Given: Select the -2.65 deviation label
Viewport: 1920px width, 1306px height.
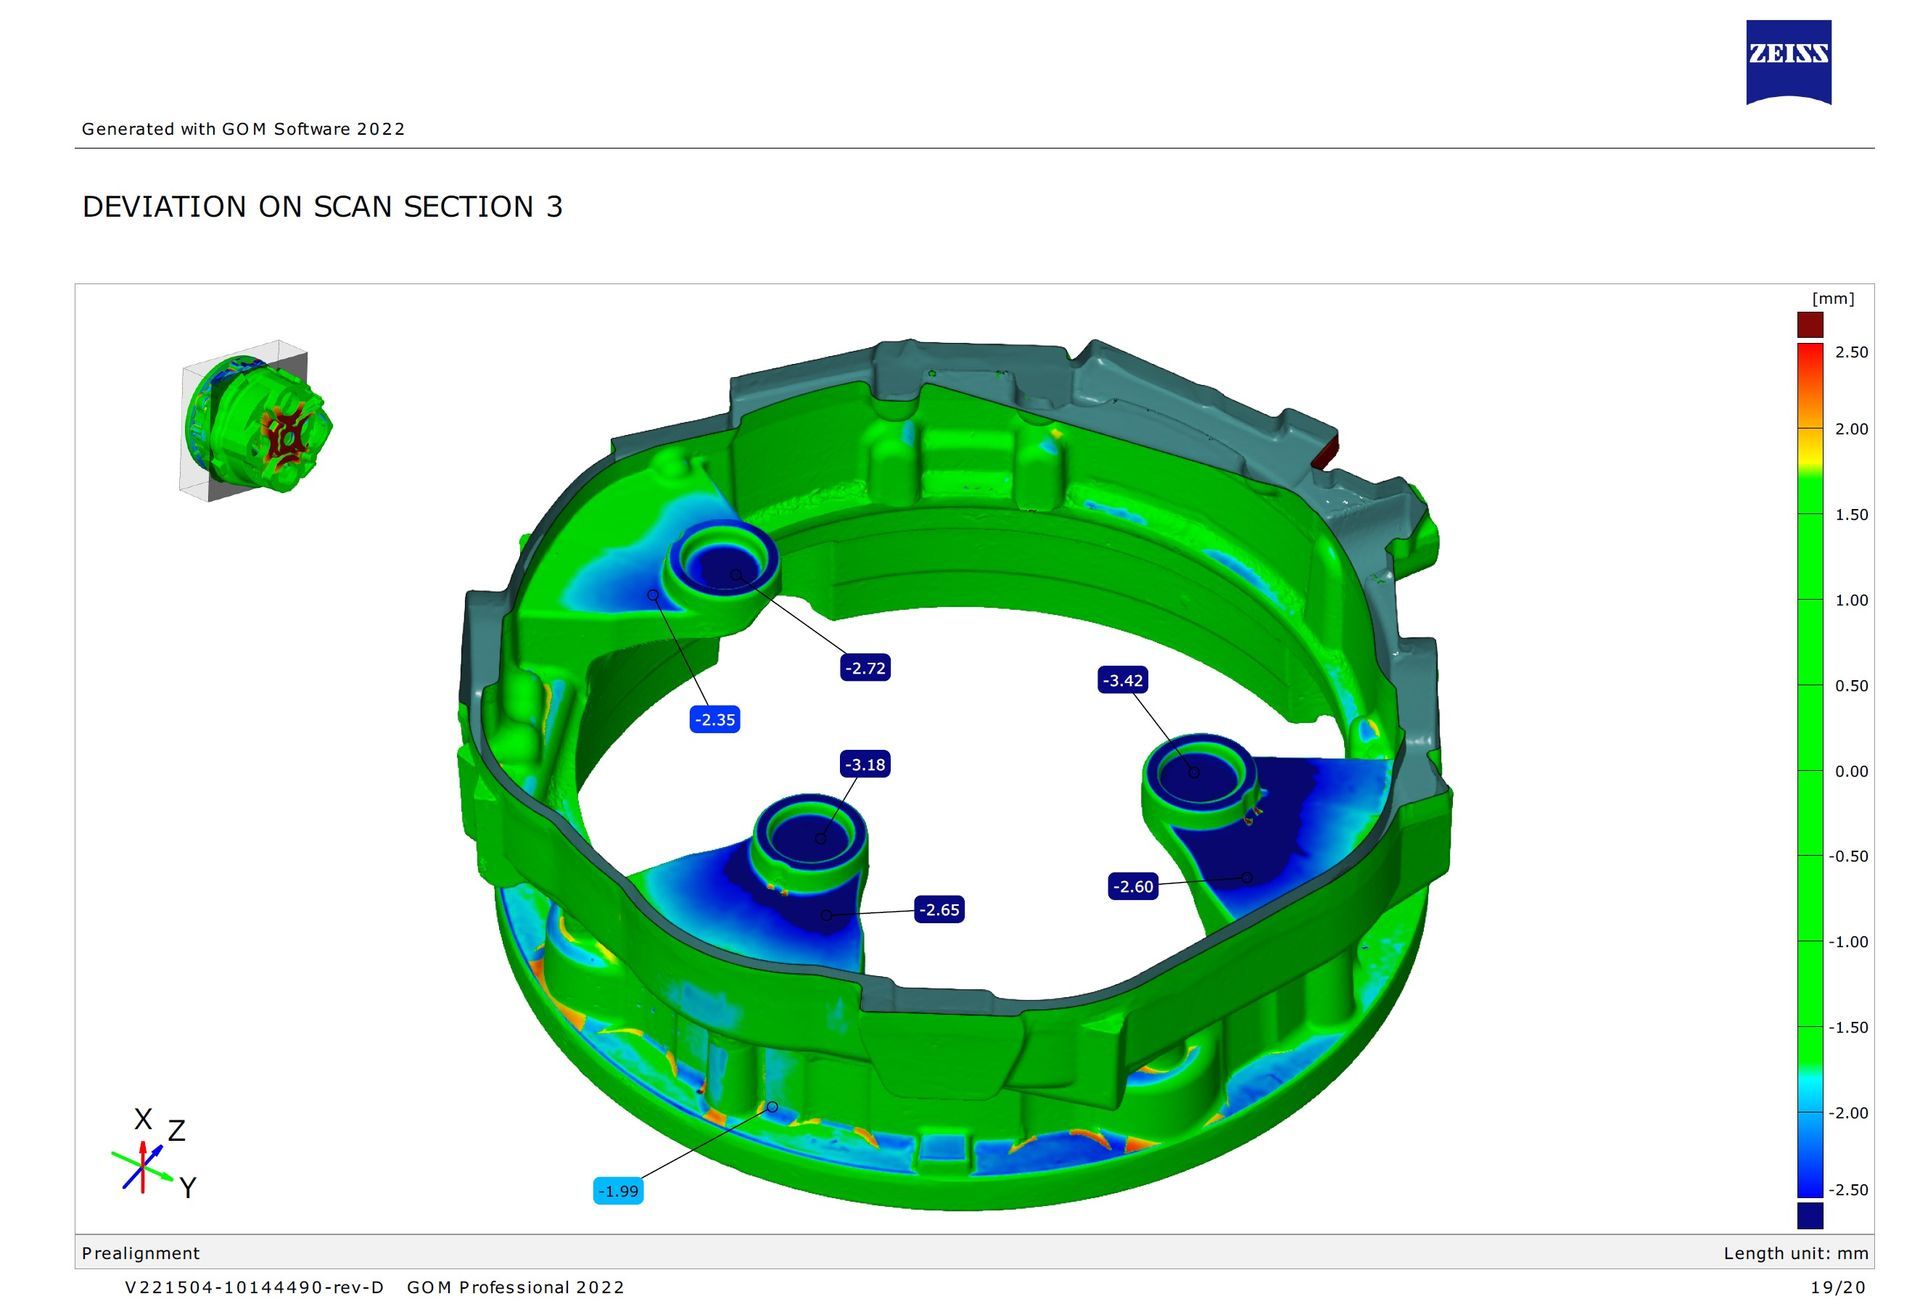Looking at the screenshot, I should point(939,910).
